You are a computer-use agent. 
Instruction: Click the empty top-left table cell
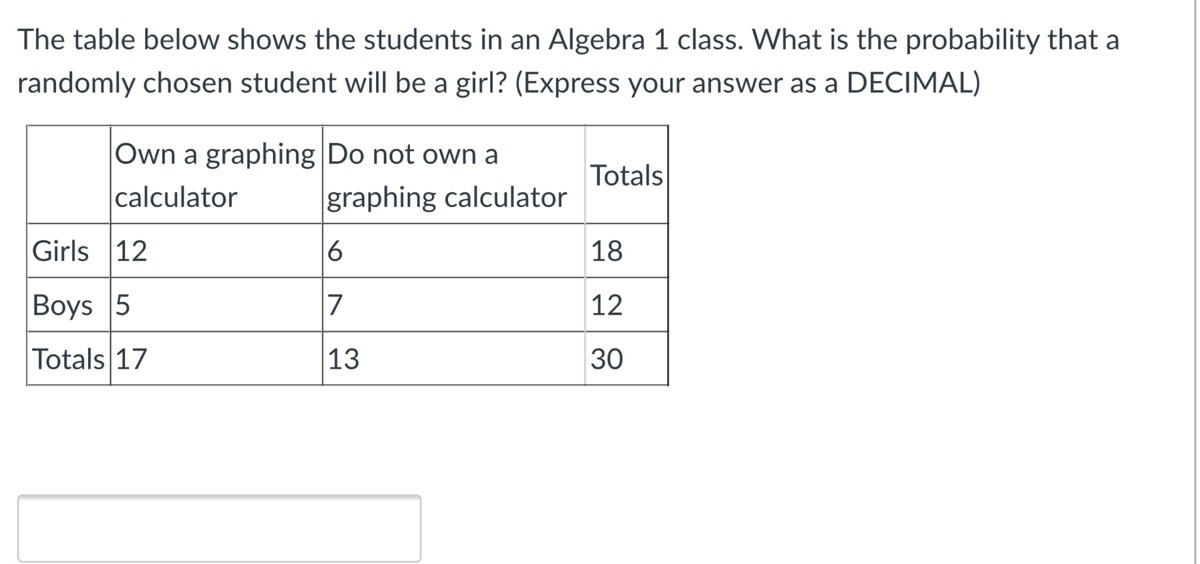[x=69, y=175]
